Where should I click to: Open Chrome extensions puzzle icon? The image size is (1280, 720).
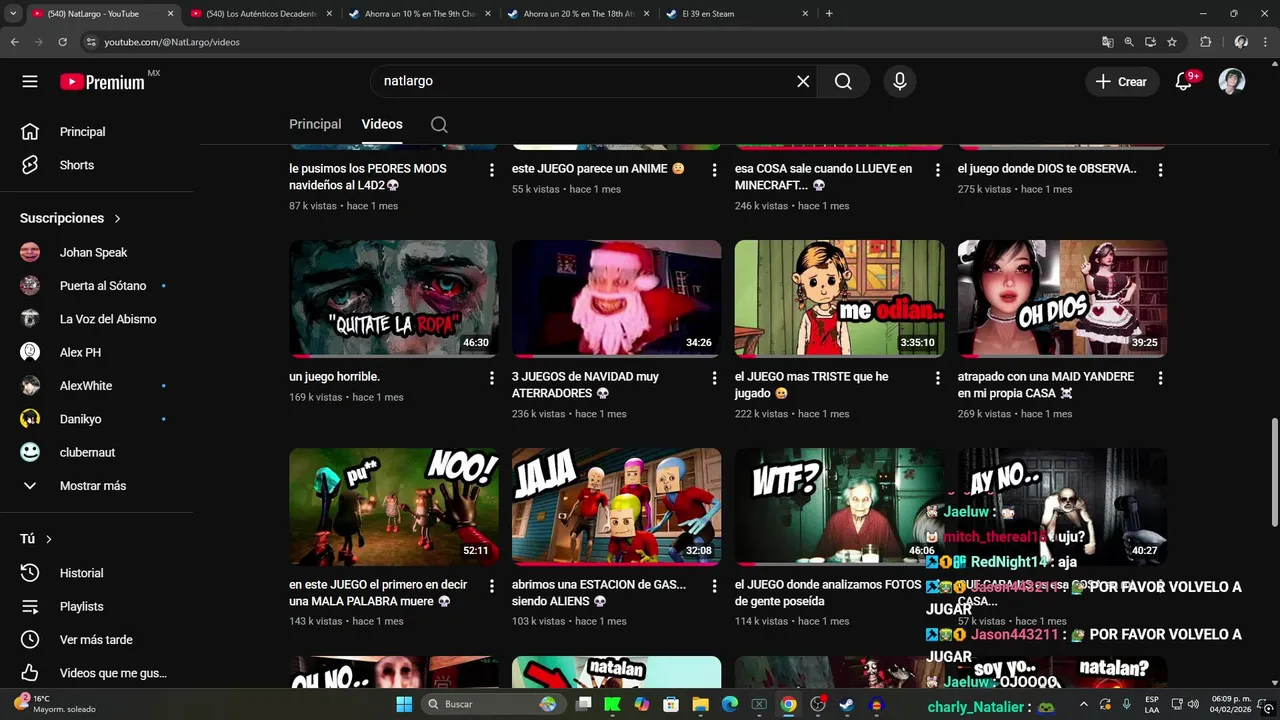(1206, 42)
